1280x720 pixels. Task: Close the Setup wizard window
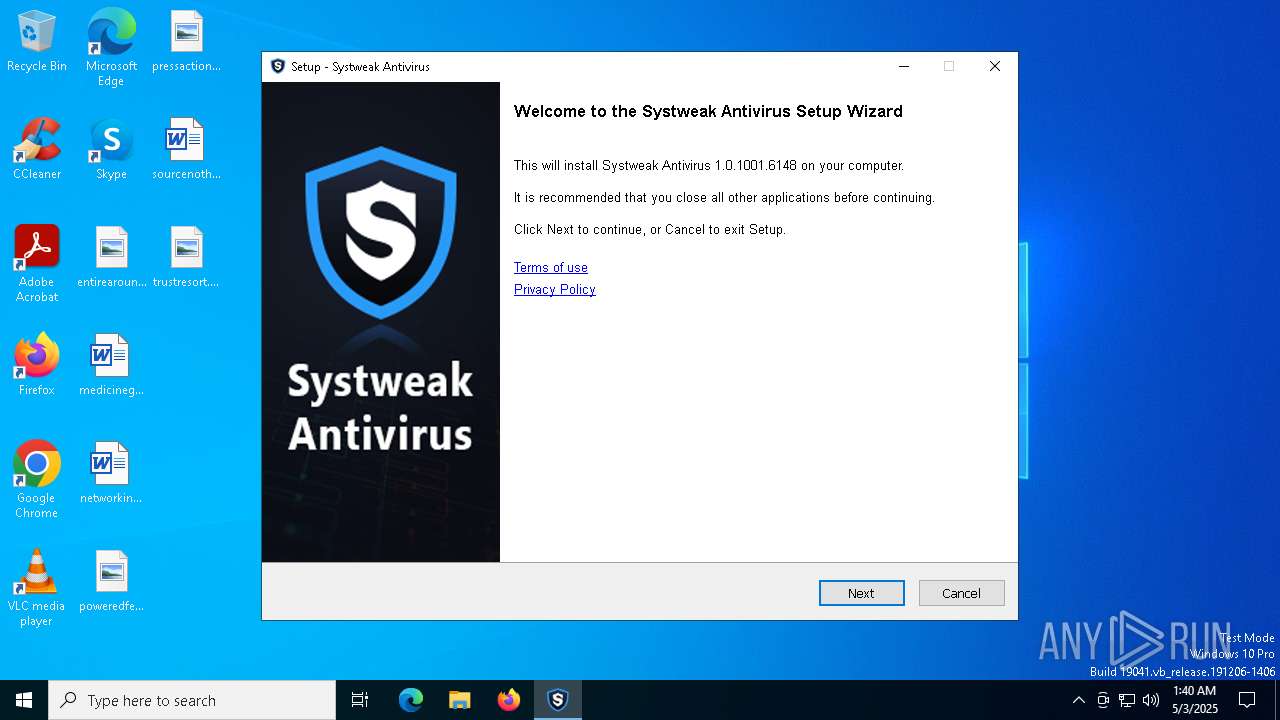click(x=994, y=66)
